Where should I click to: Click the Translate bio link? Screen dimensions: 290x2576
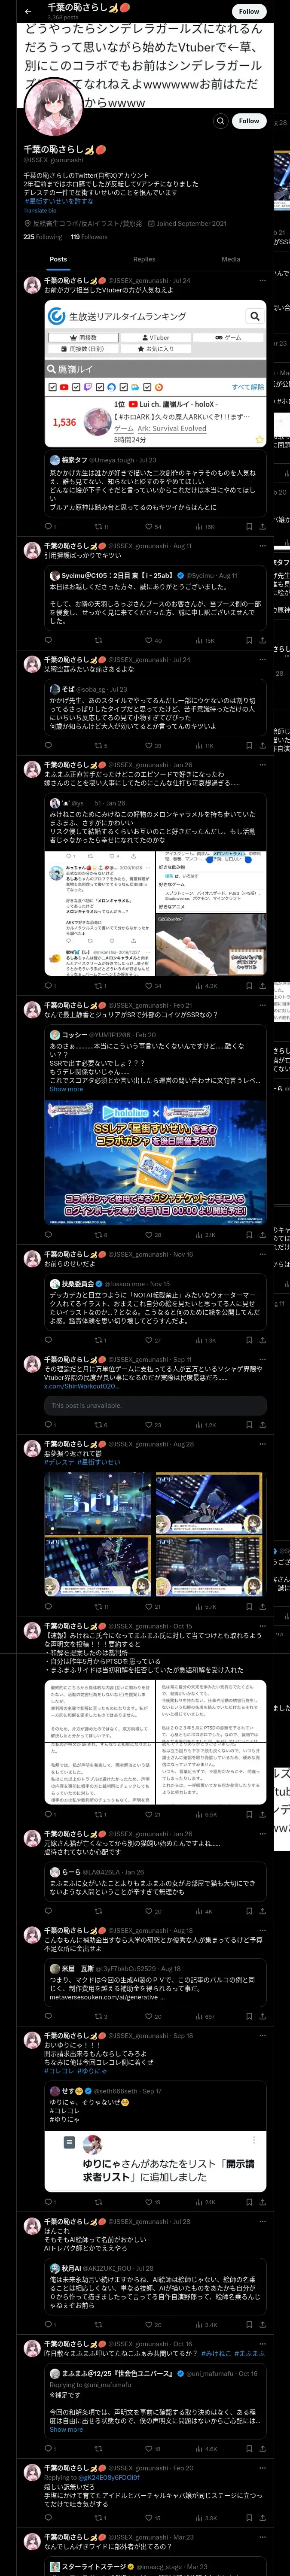40,211
